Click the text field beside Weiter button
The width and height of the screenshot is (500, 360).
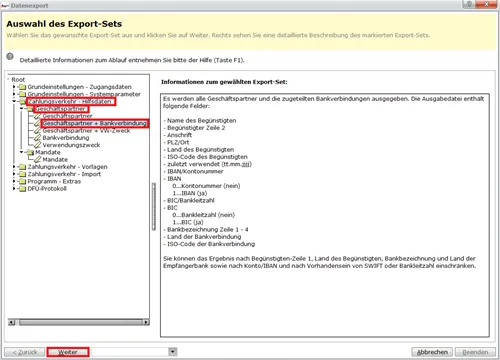130,352
